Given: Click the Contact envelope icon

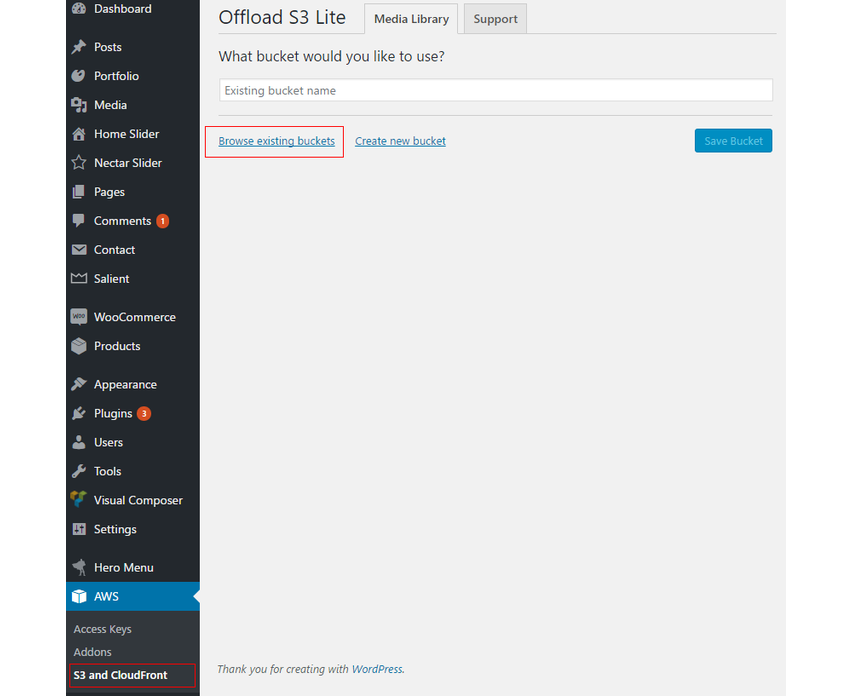Looking at the screenshot, I should 79,249.
